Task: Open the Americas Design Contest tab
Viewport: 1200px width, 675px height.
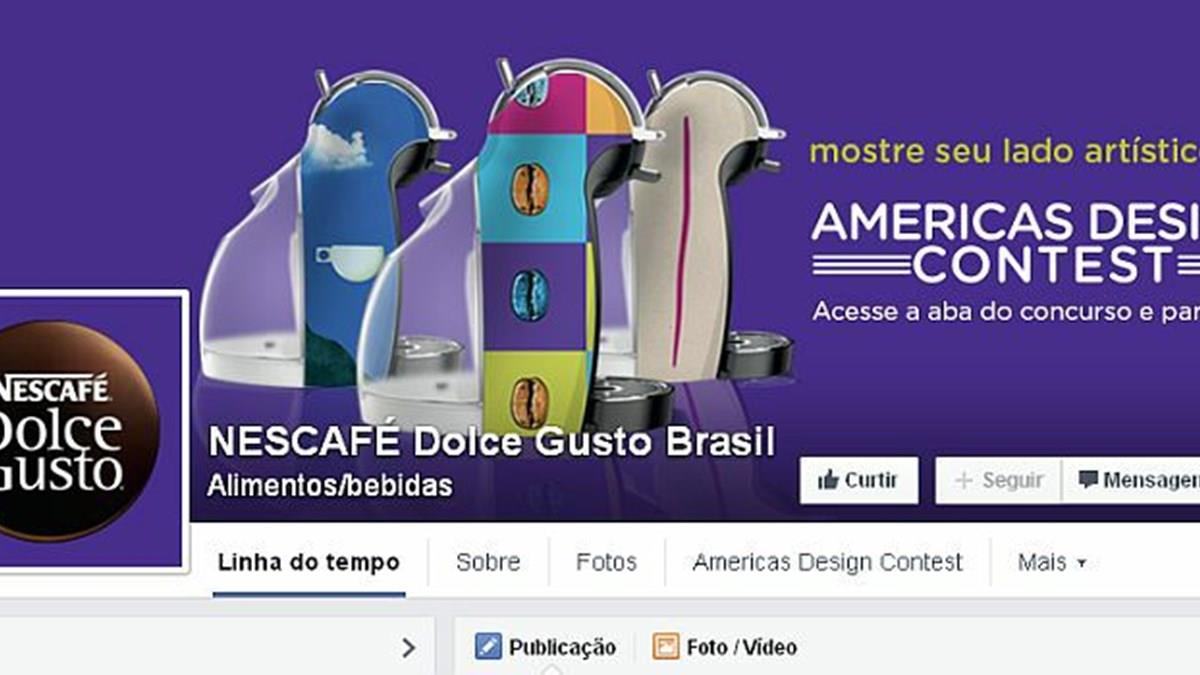Action: (x=827, y=562)
